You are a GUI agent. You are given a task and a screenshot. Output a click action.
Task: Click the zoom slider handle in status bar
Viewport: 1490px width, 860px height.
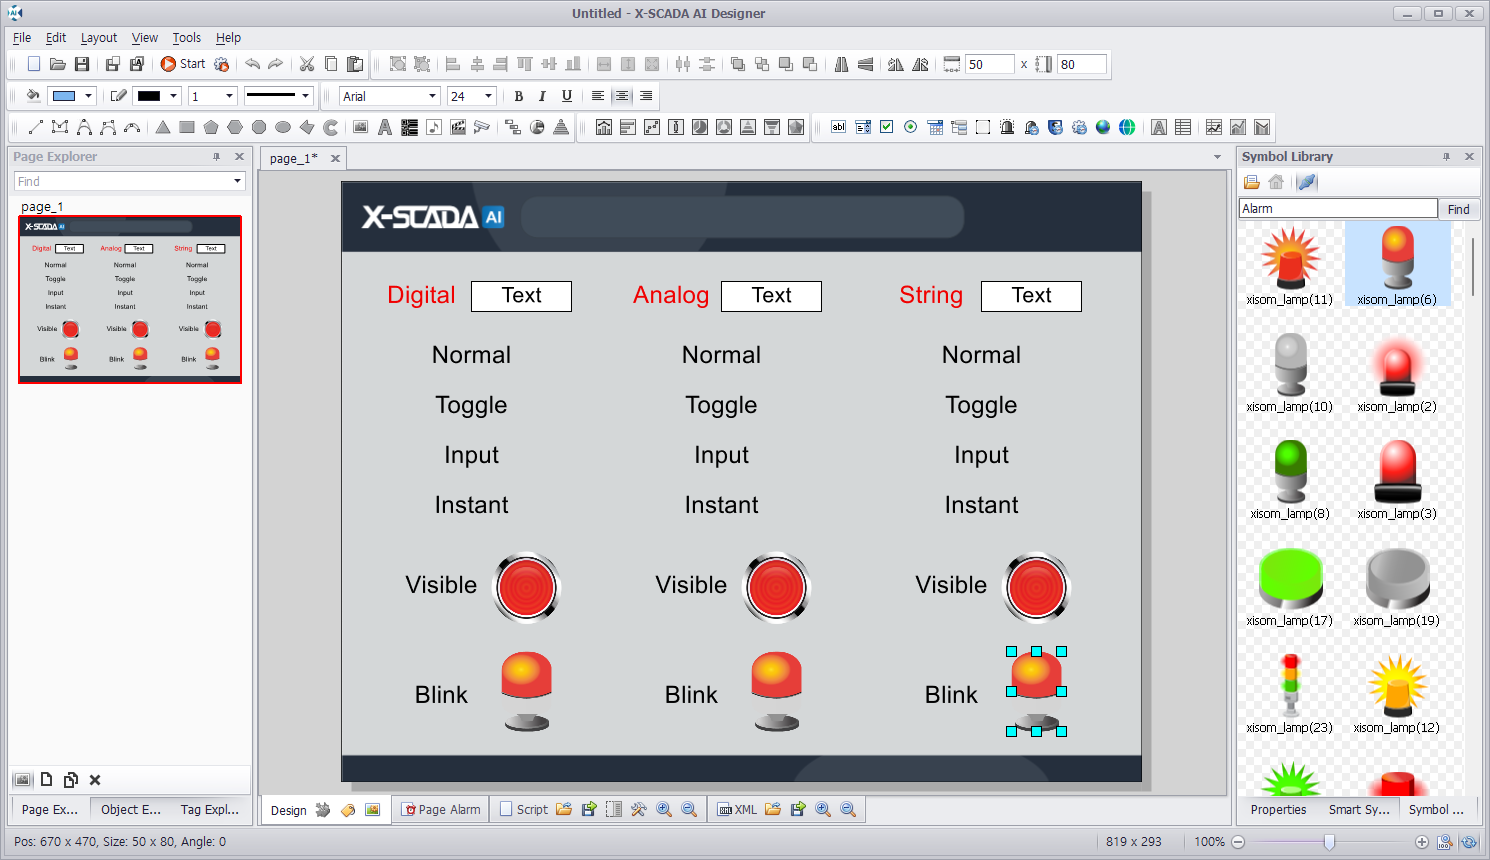point(1329,842)
